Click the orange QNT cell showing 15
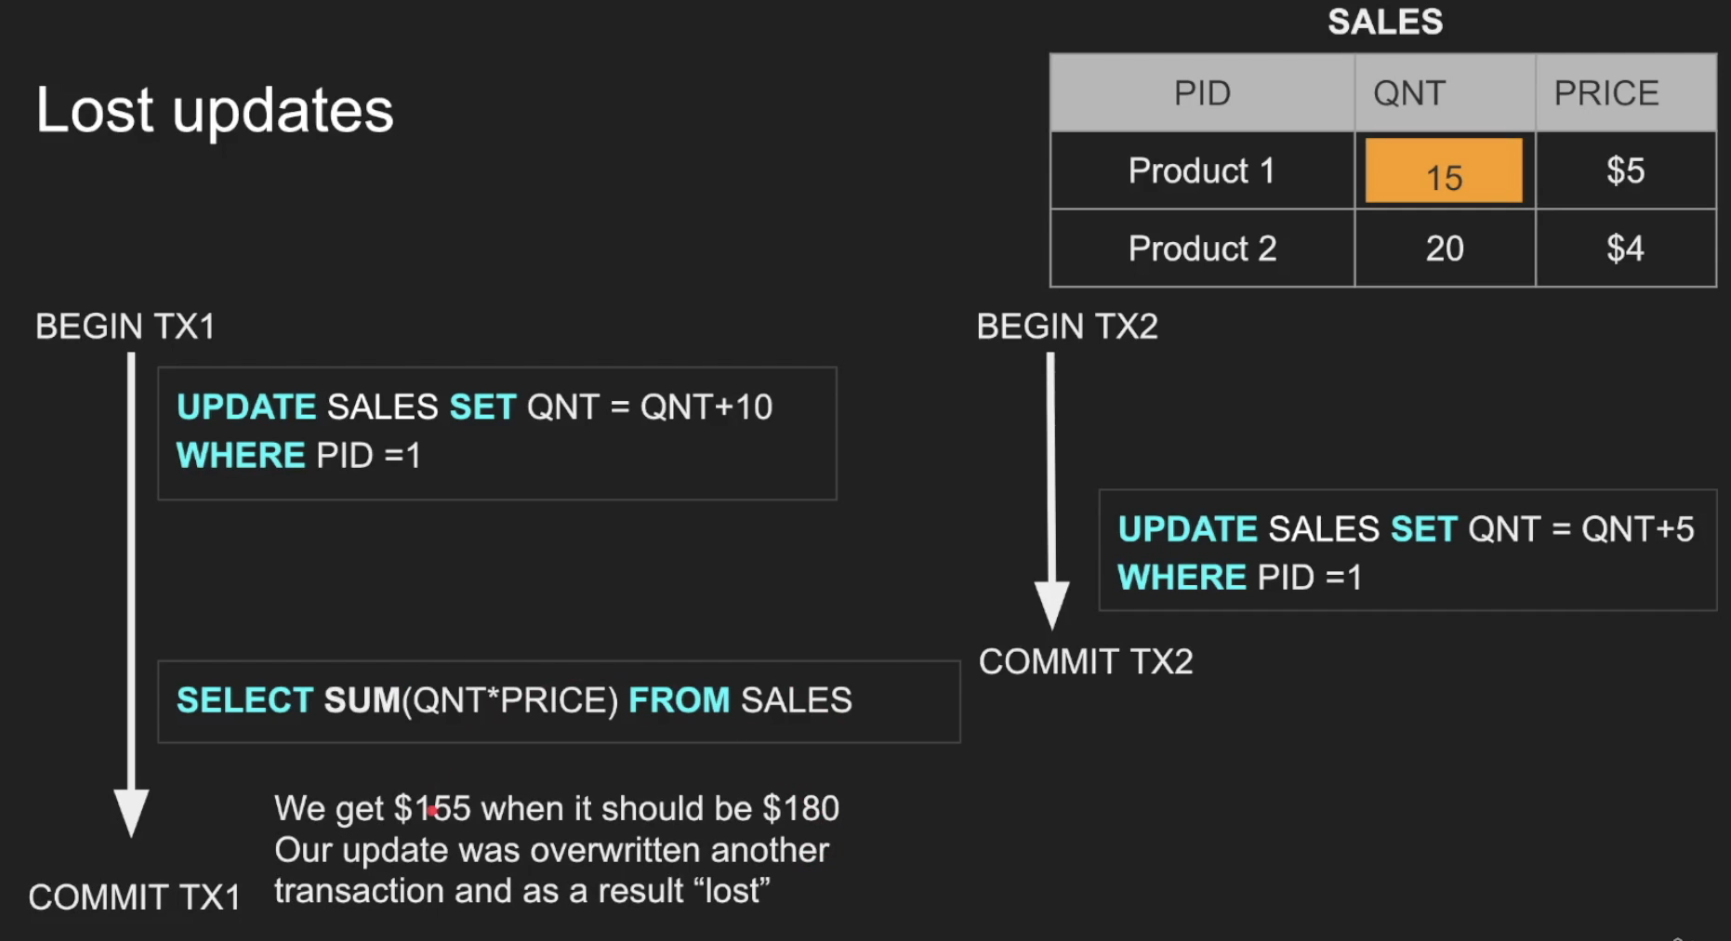This screenshot has width=1731, height=941. (1443, 171)
